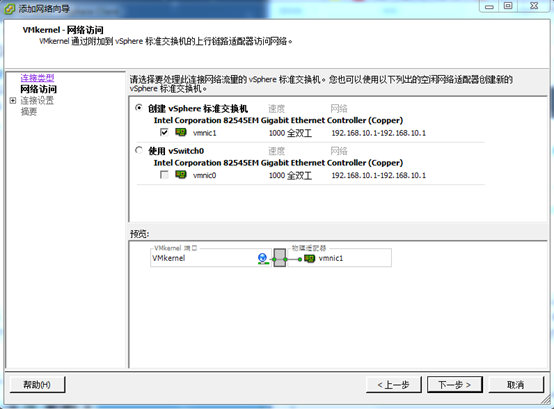Screen dimensions: 554x409
Task: Click the 1000 全双工 speed for vmnic0
Action: click(290, 175)
